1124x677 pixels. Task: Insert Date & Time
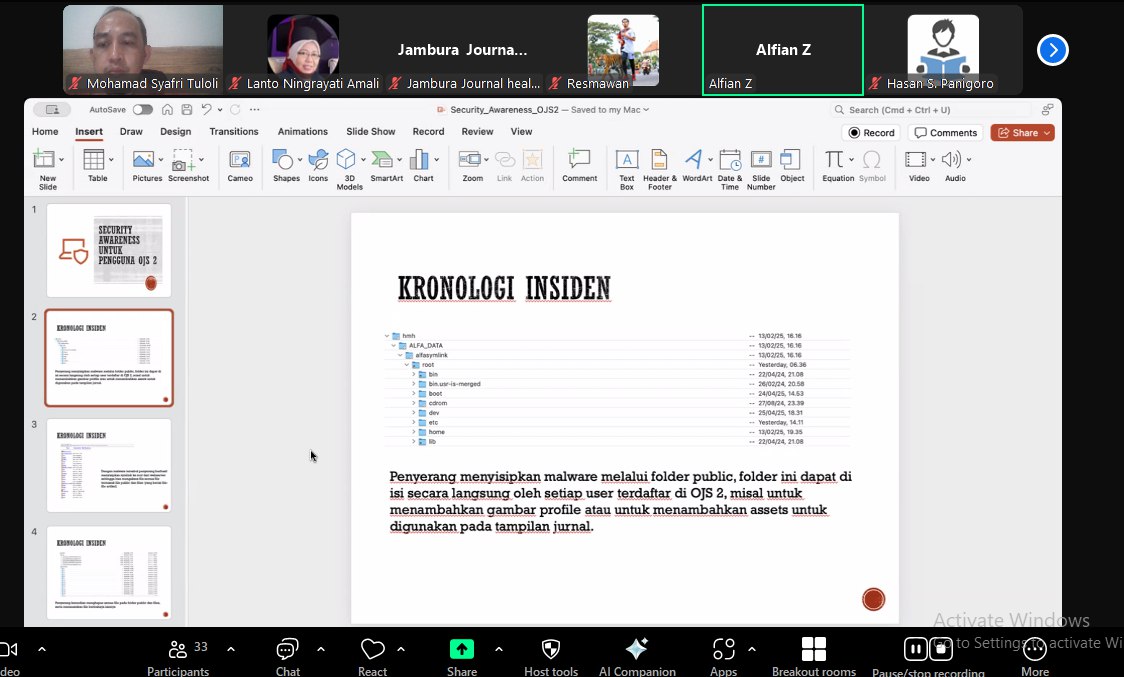[730, 169]
